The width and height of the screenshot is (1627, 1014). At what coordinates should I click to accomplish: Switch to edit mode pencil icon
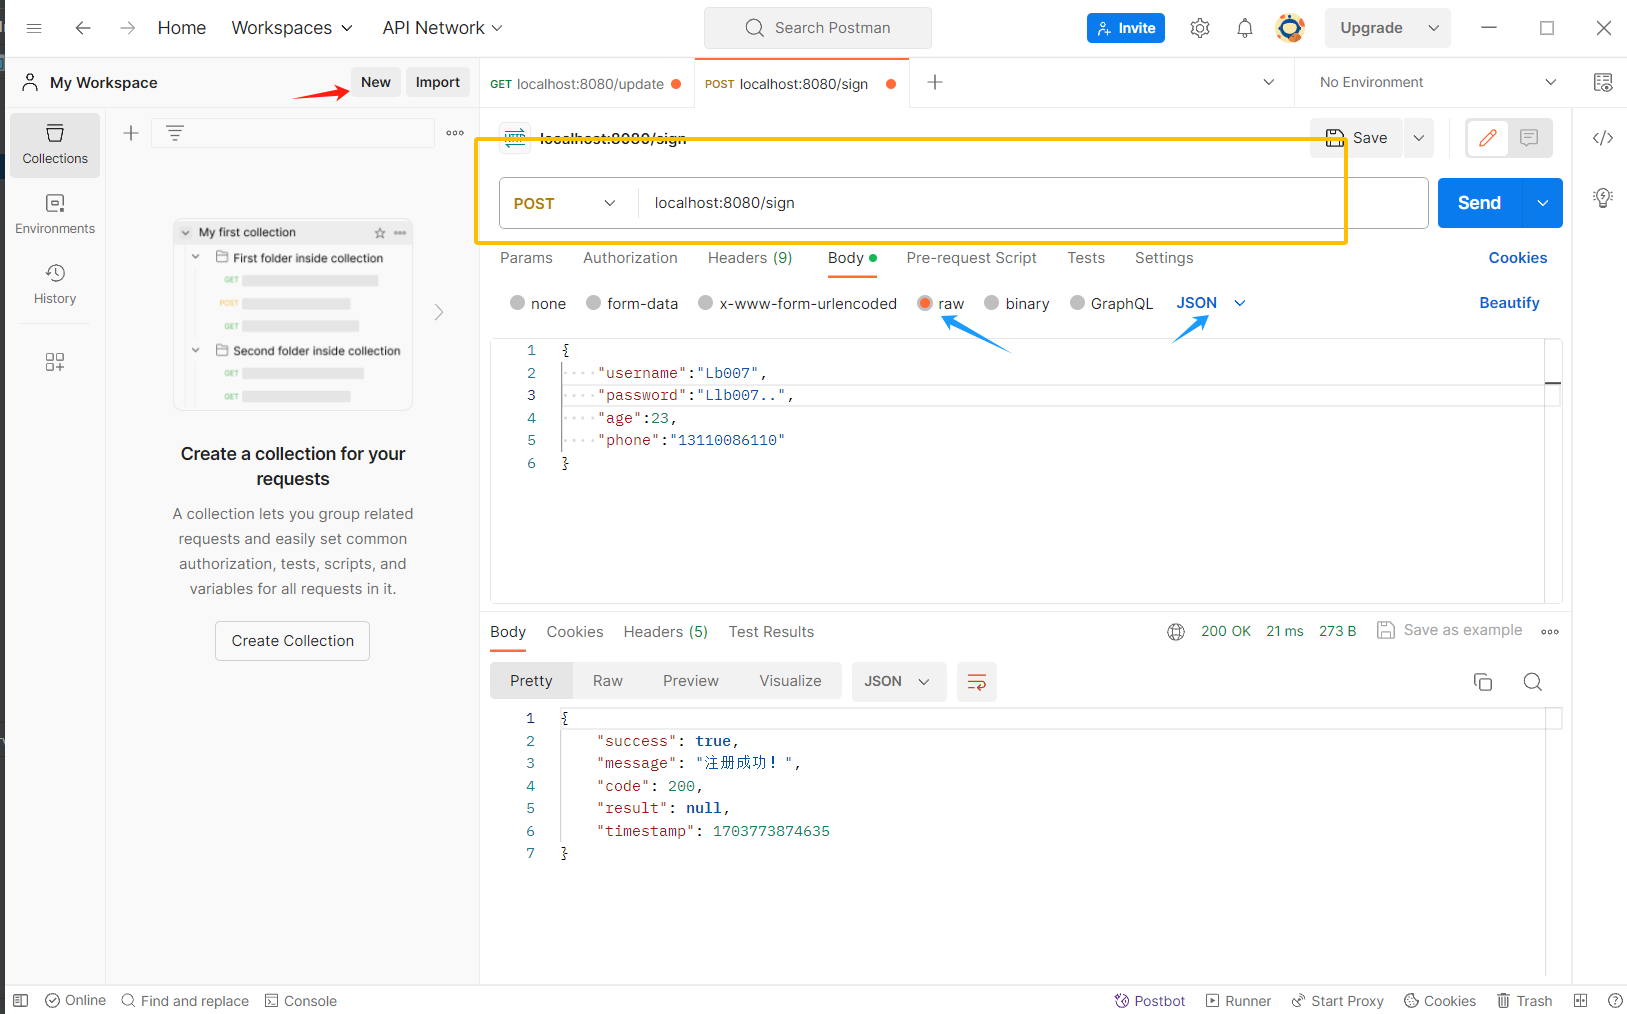(x=1488, y=138)
